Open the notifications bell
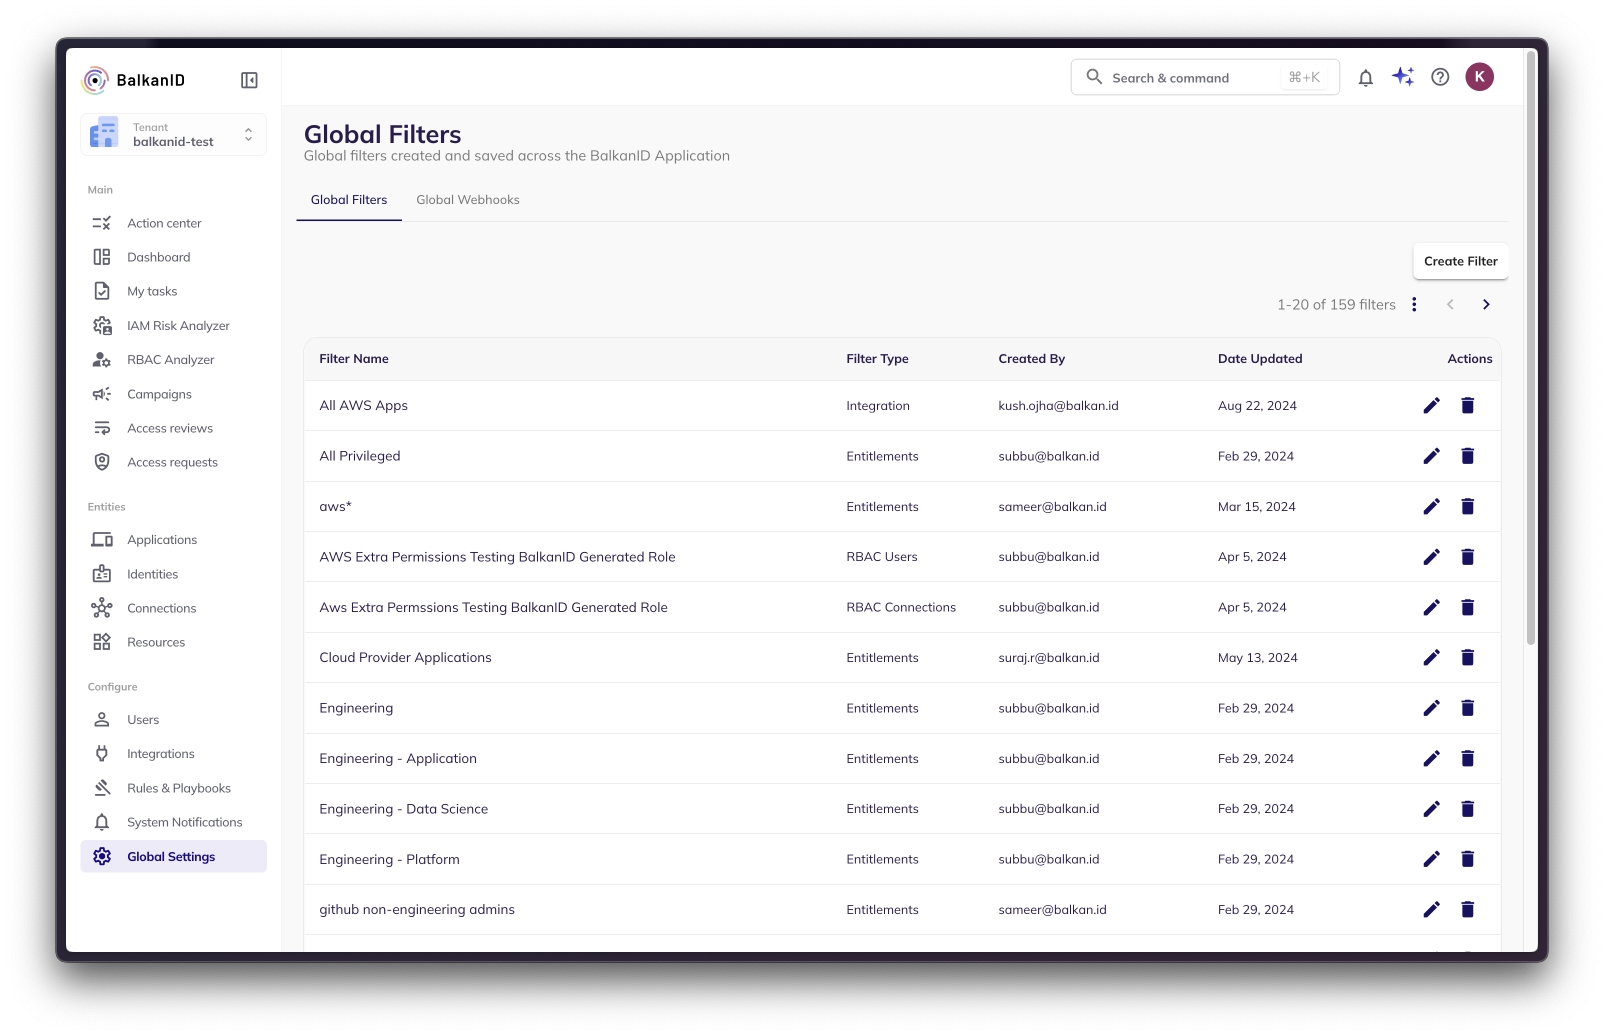Viewport: 1604px width, 1036px height. click(x=1365, y=77)
